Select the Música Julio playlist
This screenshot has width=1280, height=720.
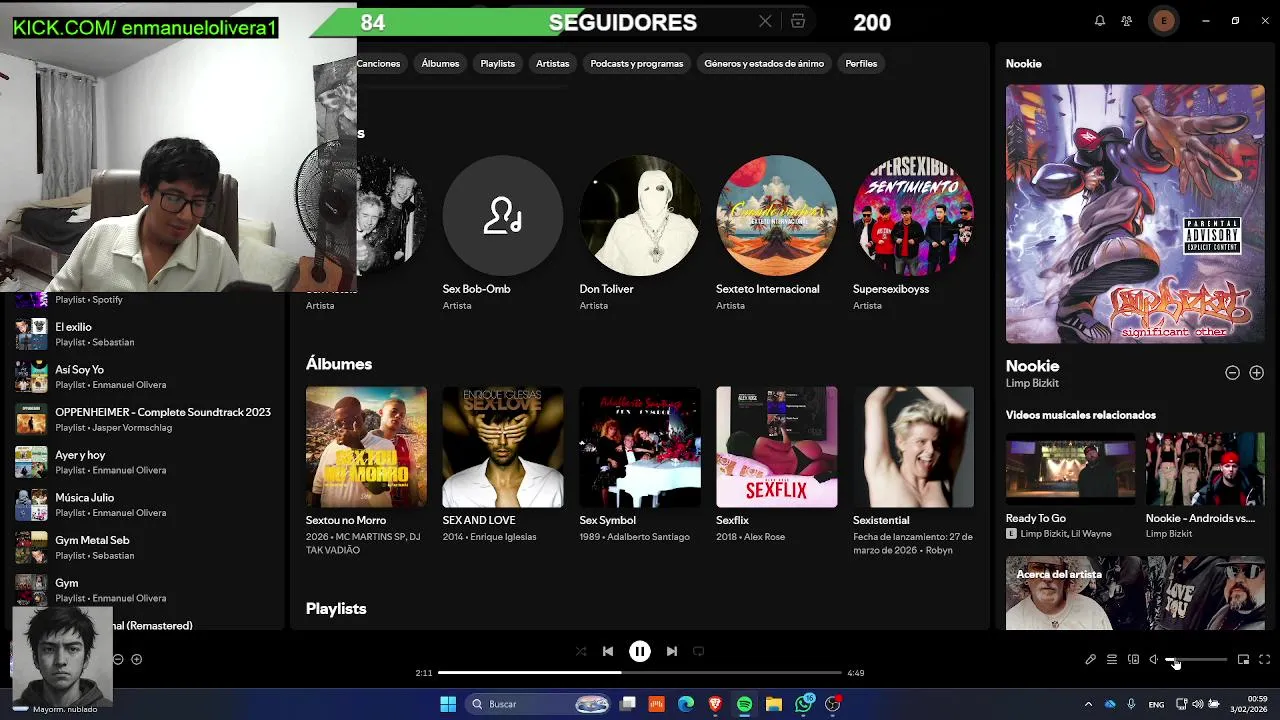(145, 505)
